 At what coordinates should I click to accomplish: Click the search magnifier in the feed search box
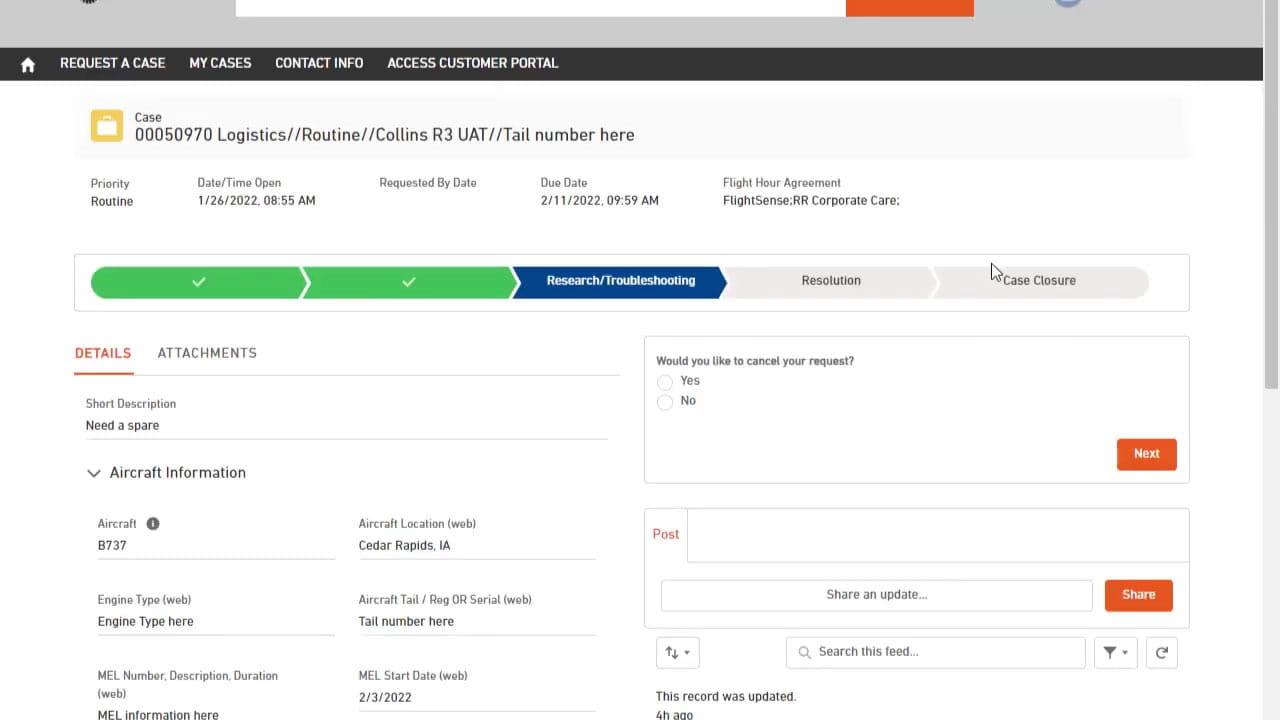805,652
